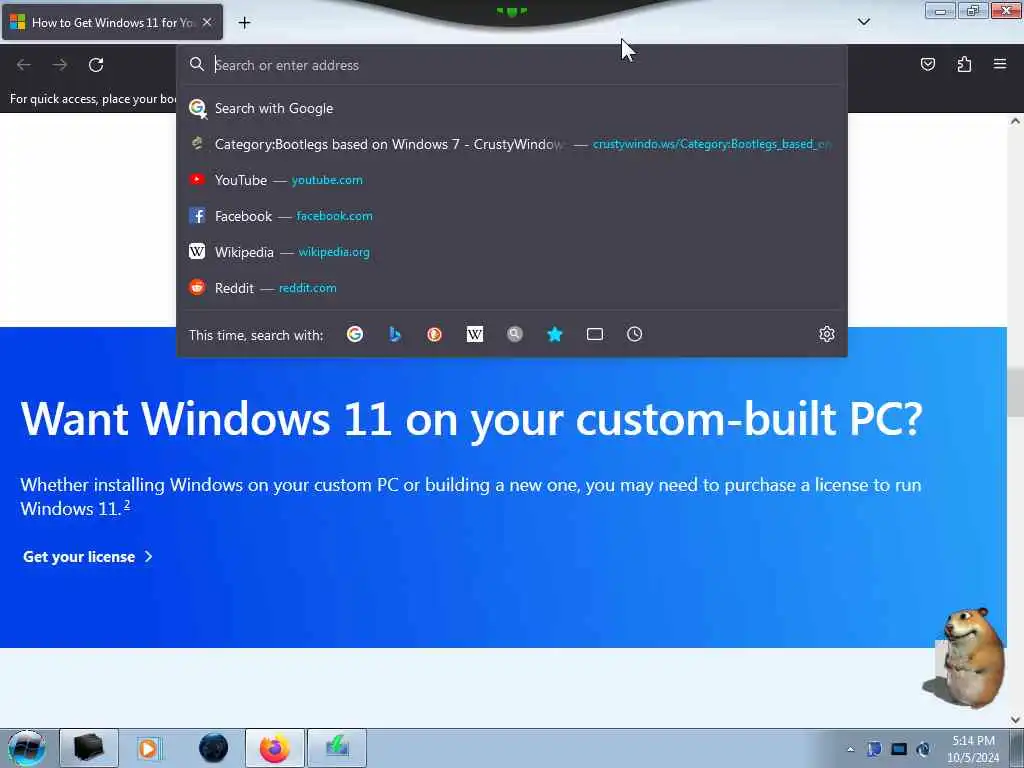The image size is (1024, 768).
Task: Open the green arrow taskbar app
Action: (x=337, y=748)
